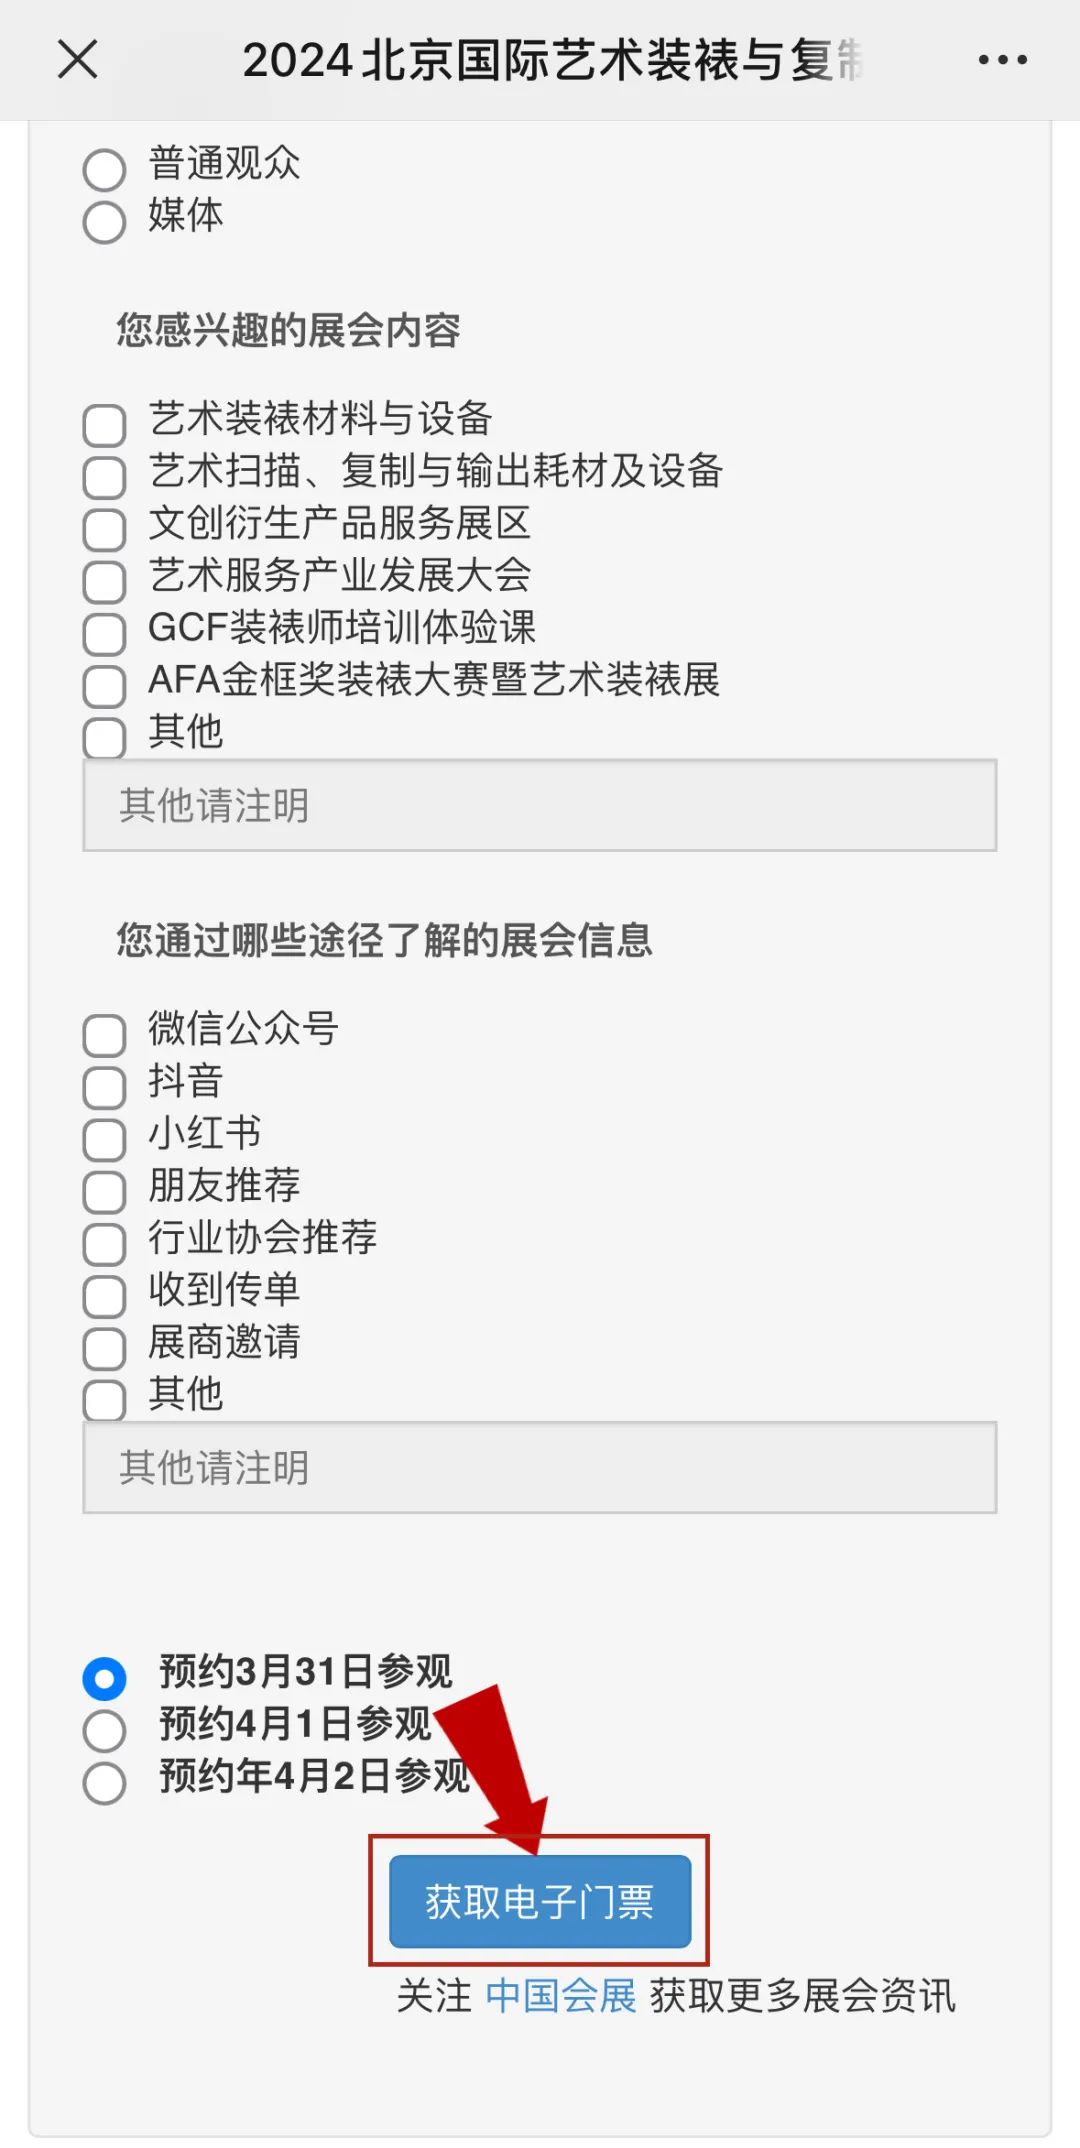Click the second 其他请注明 text field

pos(540,1467)
